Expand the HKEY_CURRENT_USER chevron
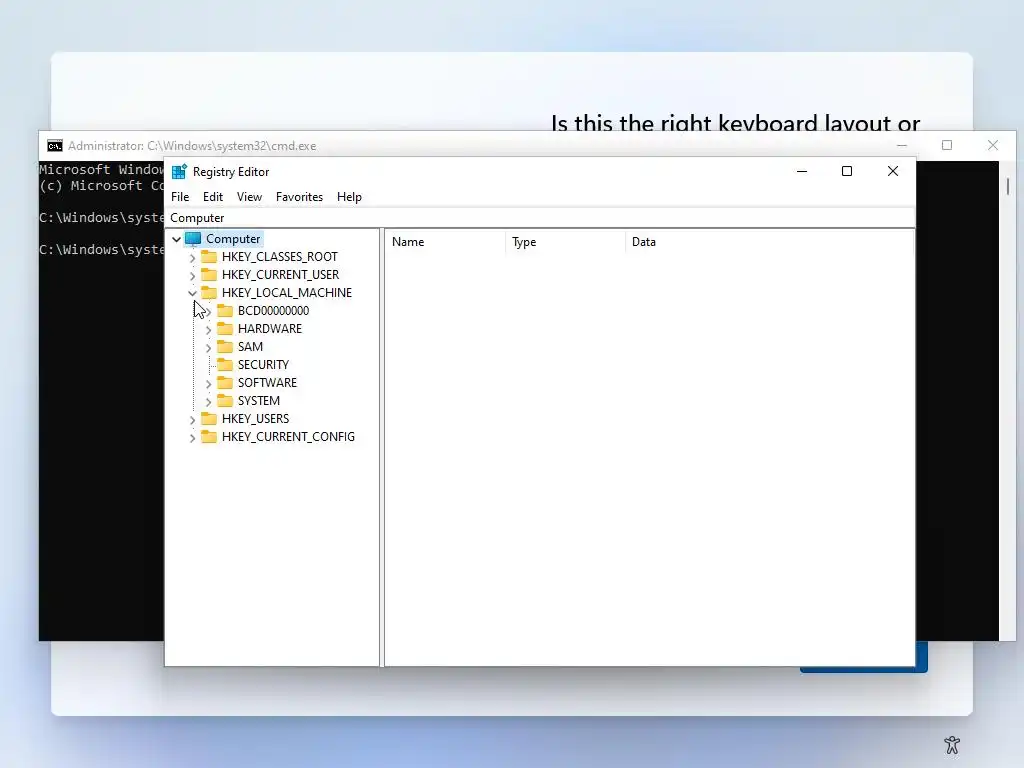 pyautogui.click(x=192, y=276)
